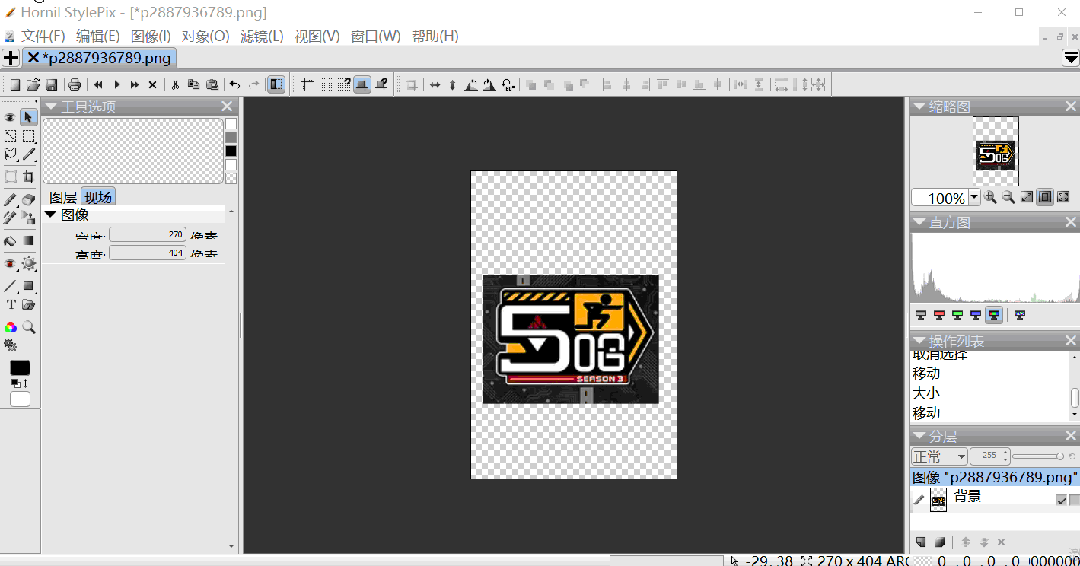Select the Text tool
Image resolution: width=1080 pixels, height=566 pixels.
point(10,304)
